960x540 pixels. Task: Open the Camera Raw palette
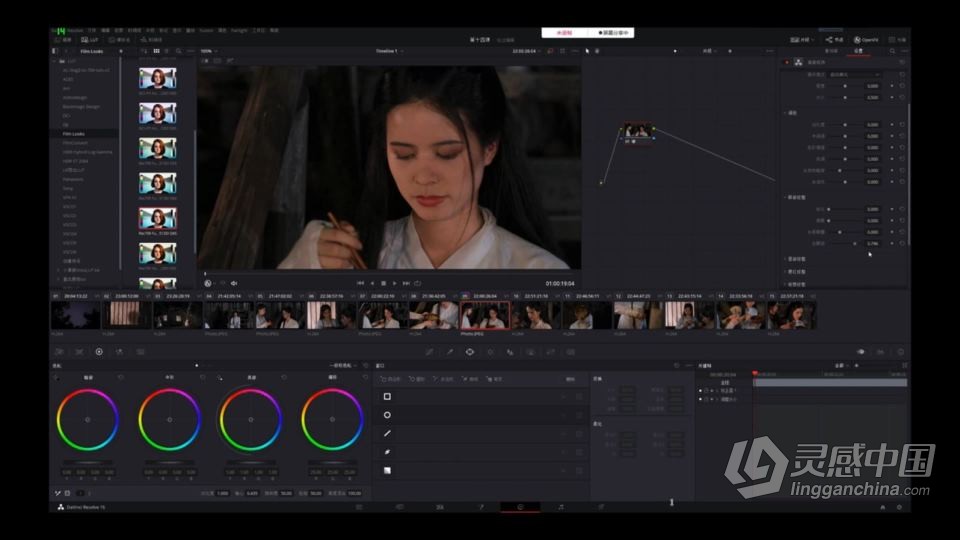pyautogui.click(x=59, y=352)
